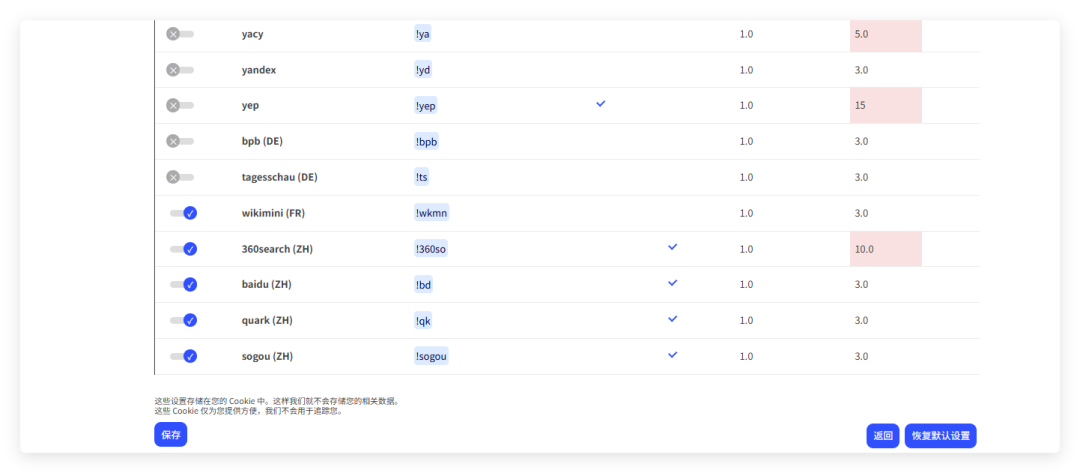This screenshot has height=473, width=1080.
Task: Click 恢复默认设置 reset defaults button
Action: (940, 436)
